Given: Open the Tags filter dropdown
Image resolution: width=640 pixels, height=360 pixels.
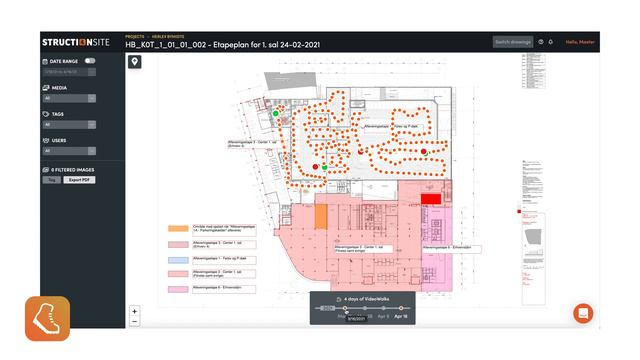Looking at the screenshot, I should 69,124.
